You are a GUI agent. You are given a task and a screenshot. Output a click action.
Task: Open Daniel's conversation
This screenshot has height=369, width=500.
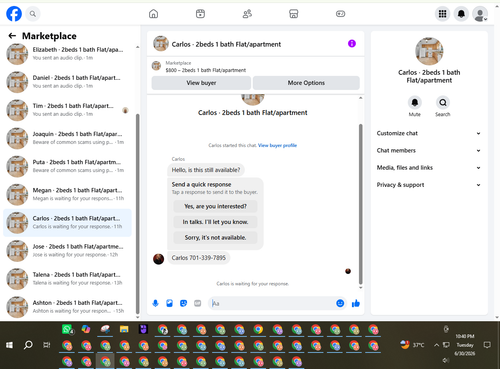point(67,82)
